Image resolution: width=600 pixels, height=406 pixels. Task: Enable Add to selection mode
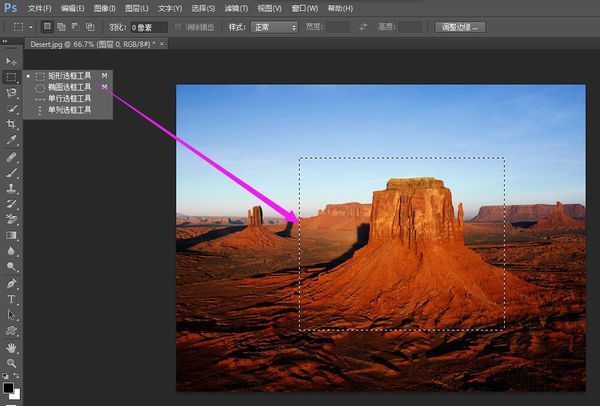[62, 27]
